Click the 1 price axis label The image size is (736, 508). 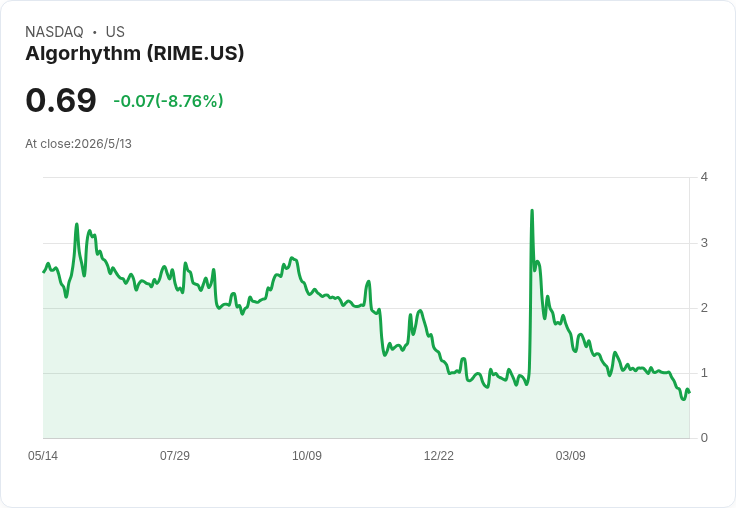coord(704,373)
